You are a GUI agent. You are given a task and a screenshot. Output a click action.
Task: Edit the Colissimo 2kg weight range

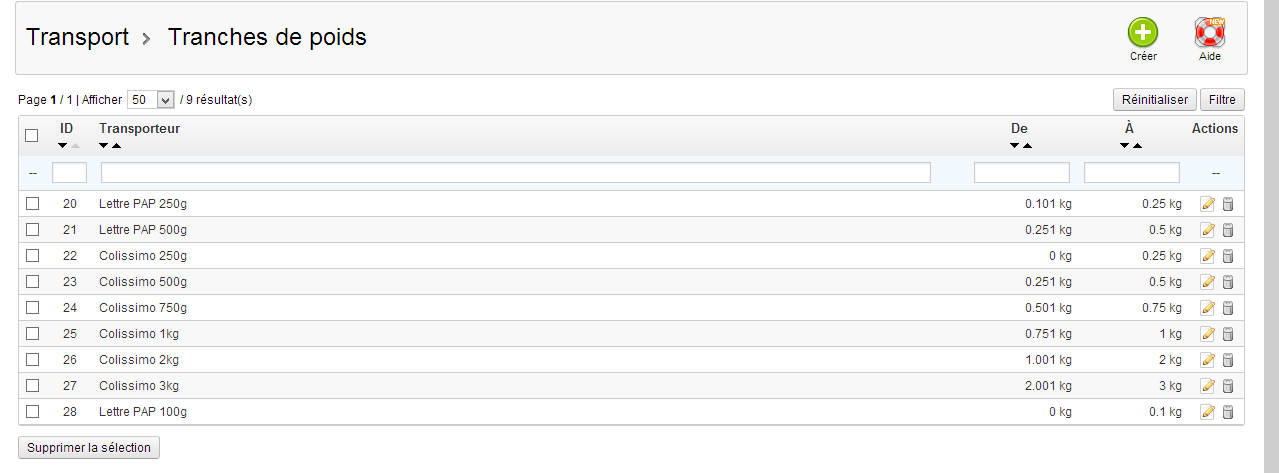[1208, 360]
